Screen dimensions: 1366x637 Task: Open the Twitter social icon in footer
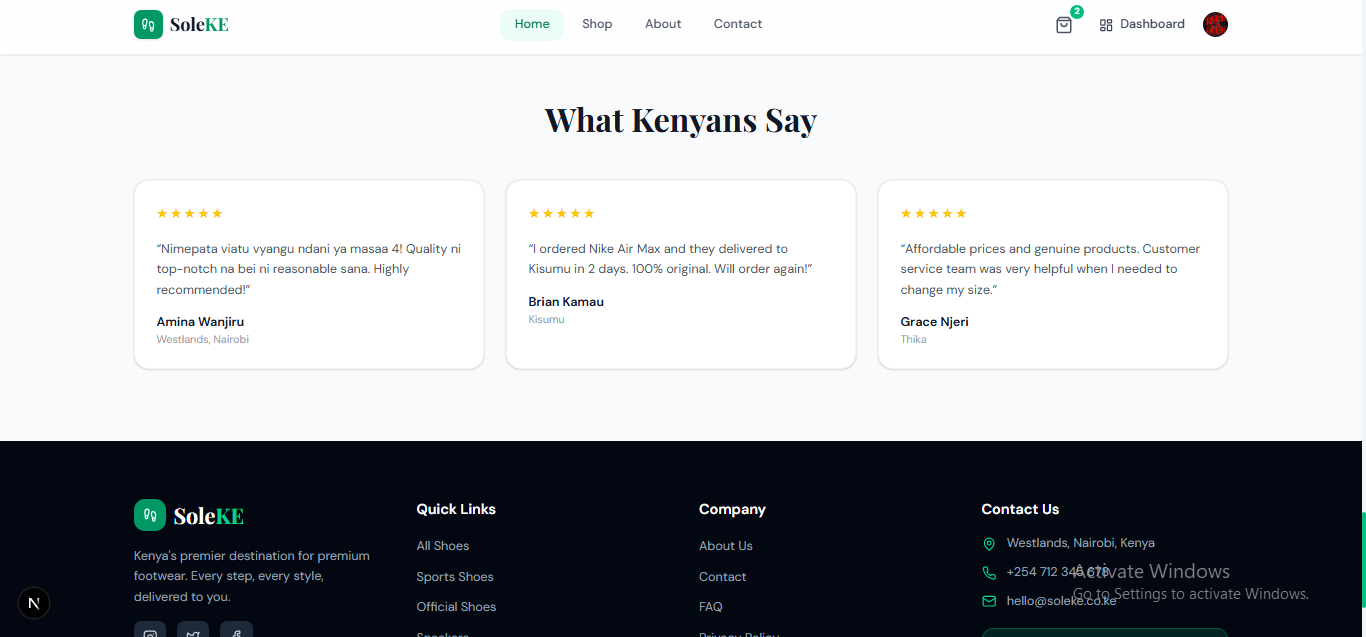point(193,630)
